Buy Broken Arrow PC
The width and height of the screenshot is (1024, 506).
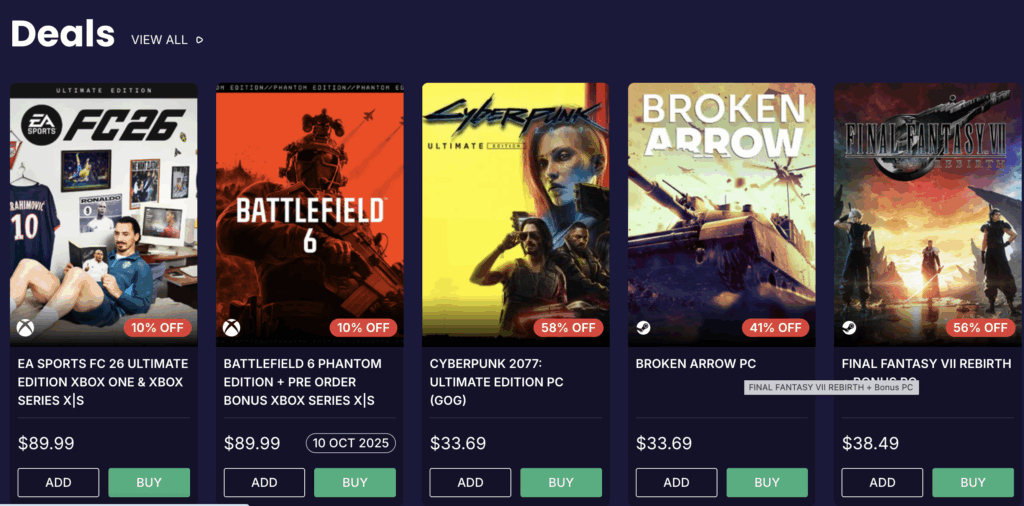[767, 482]
